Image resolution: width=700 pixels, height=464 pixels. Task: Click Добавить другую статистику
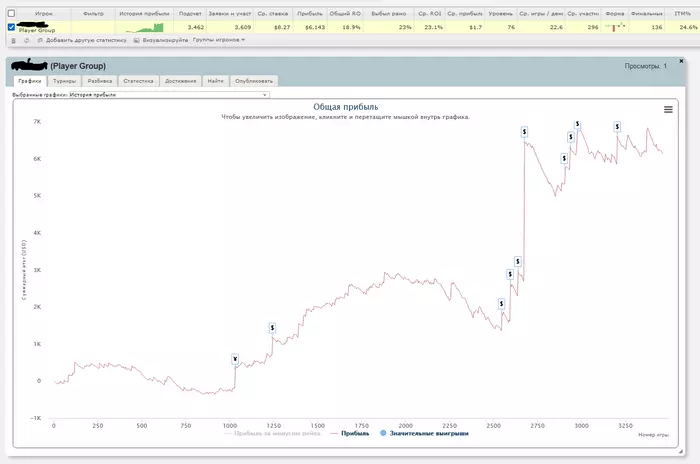pyautogui.click(x=86, y=40)
